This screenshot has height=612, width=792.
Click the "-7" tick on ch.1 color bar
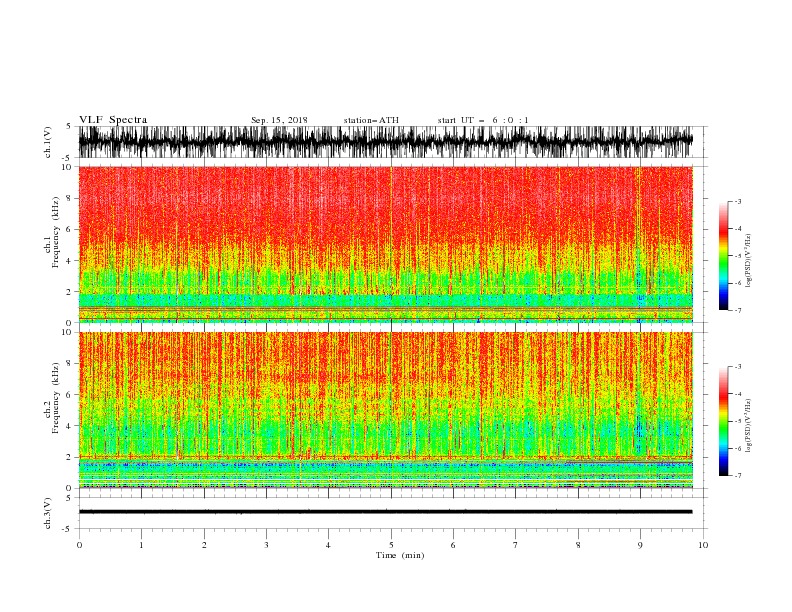tap(737, 310)
